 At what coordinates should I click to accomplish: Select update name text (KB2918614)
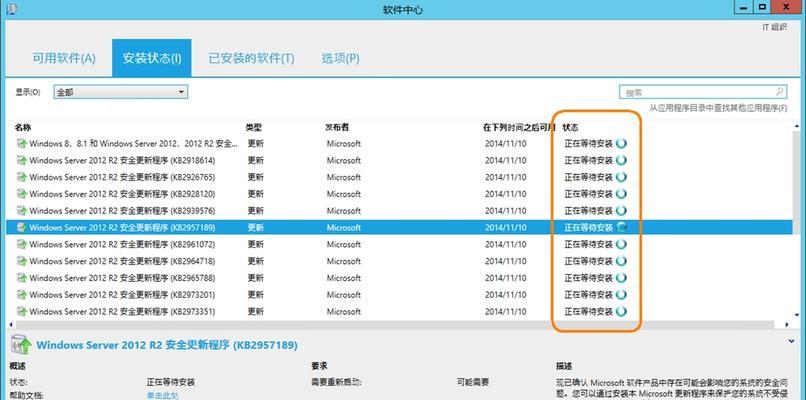[x=122, y=160]
